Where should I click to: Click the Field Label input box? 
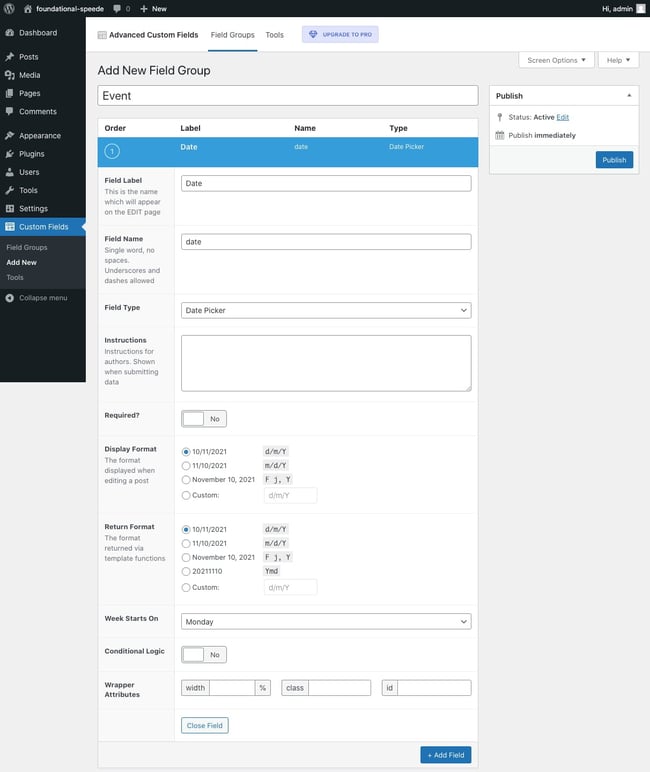326,184
